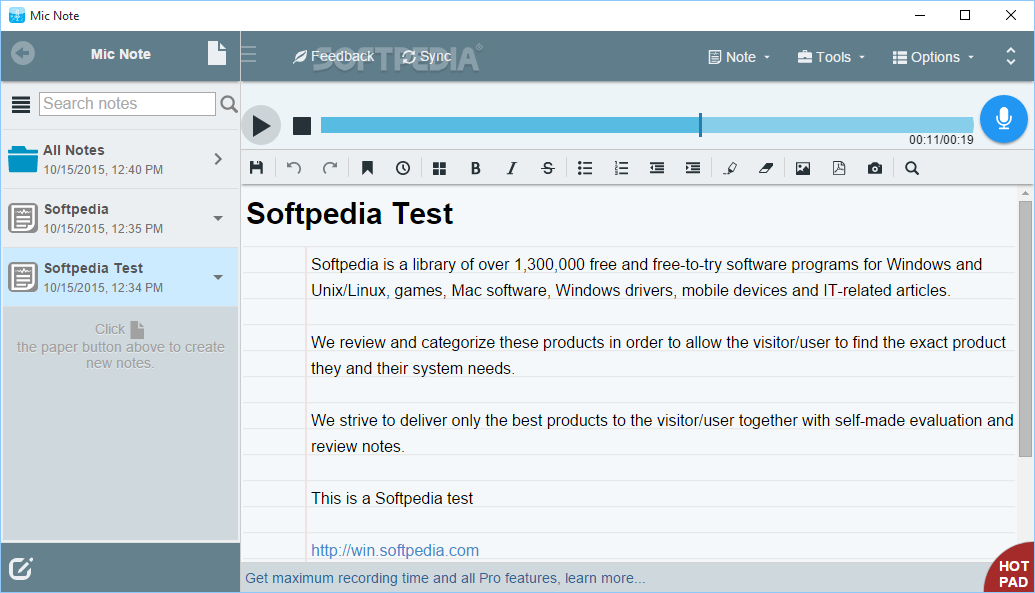Viewport: 1035px width, 593px height.
Task: Select the eraser tool
Action: click(x=766, y=168)
